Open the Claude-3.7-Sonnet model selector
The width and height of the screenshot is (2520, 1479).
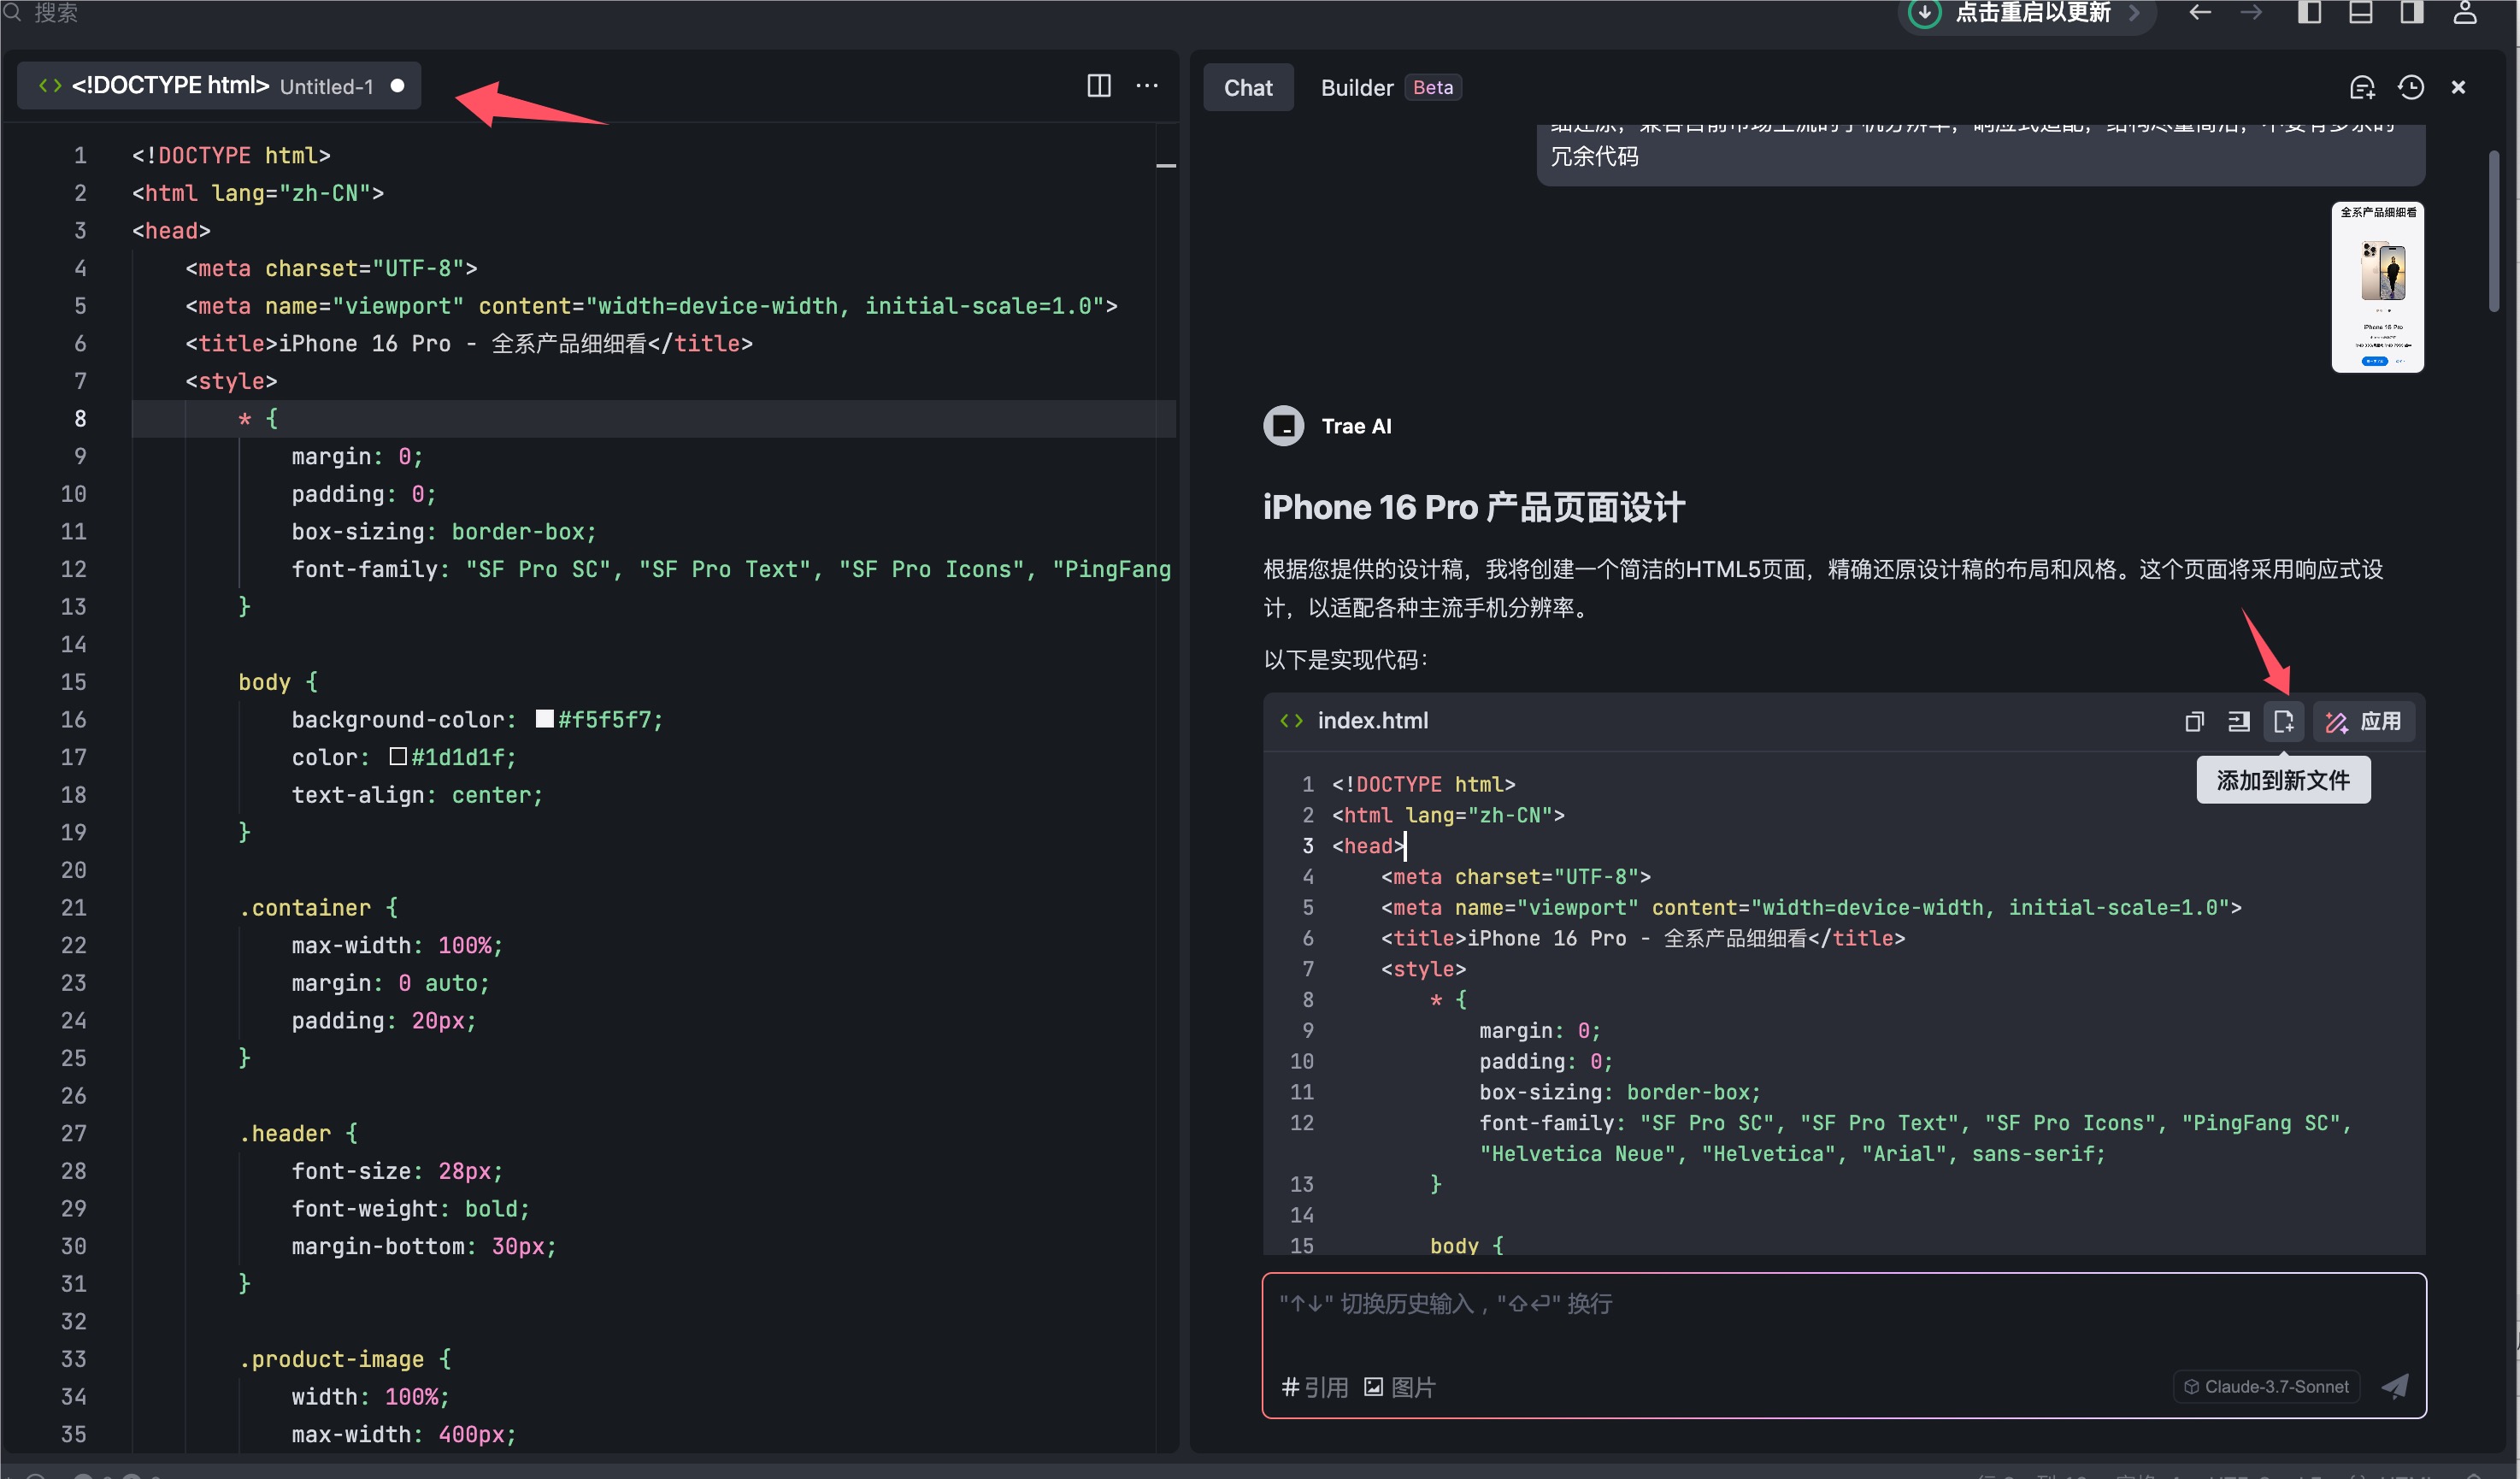point(2266,1386)
